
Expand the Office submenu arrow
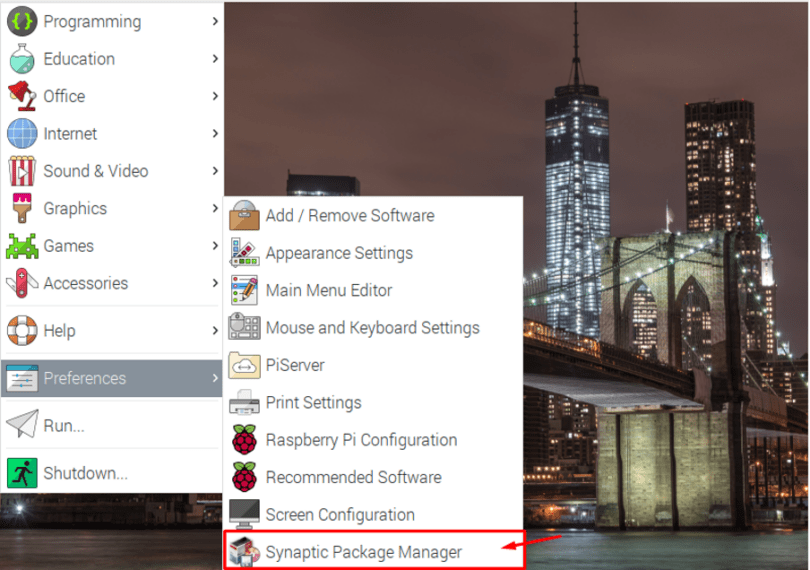pyautogui.click(x=215, y=96)
